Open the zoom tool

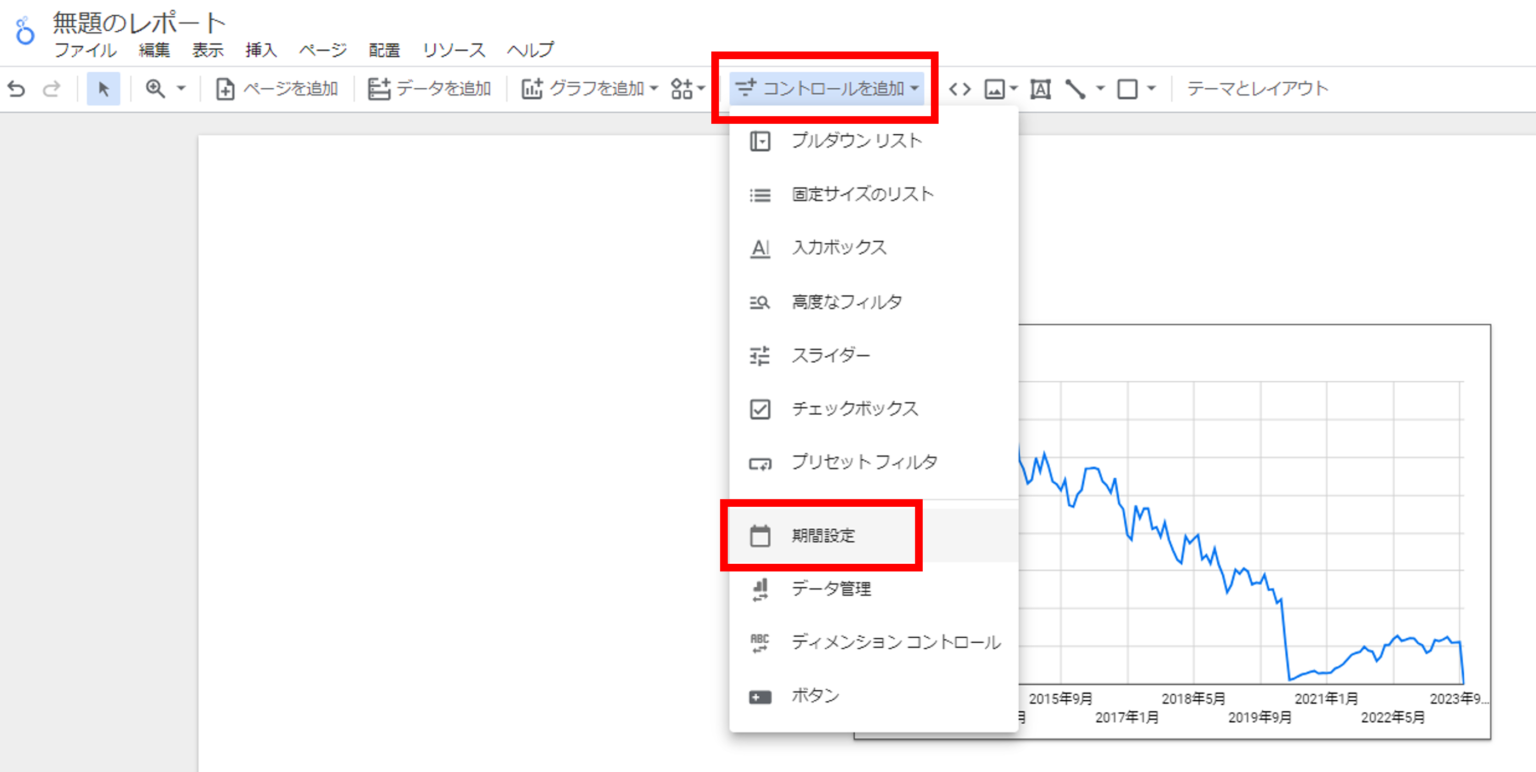click(x=156, y=88)
